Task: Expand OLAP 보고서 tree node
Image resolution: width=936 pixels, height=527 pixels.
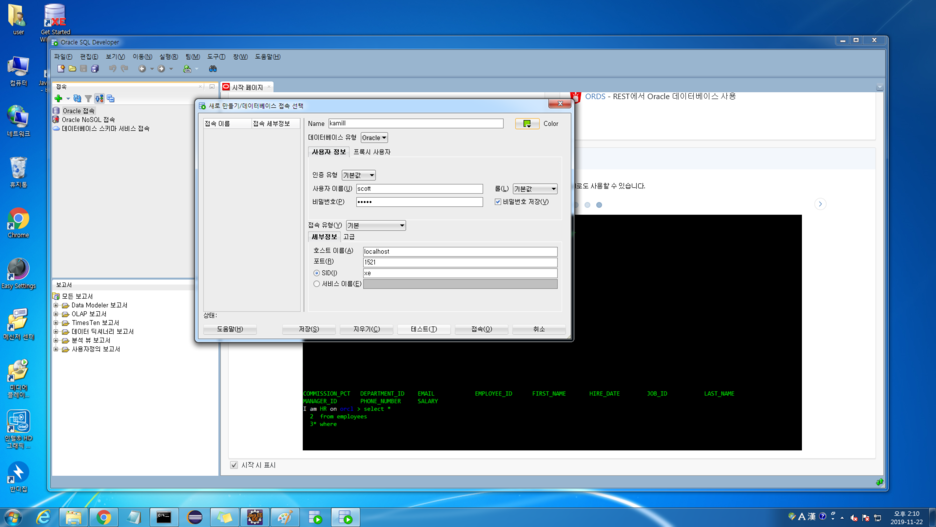Action: tap(56, 314)
